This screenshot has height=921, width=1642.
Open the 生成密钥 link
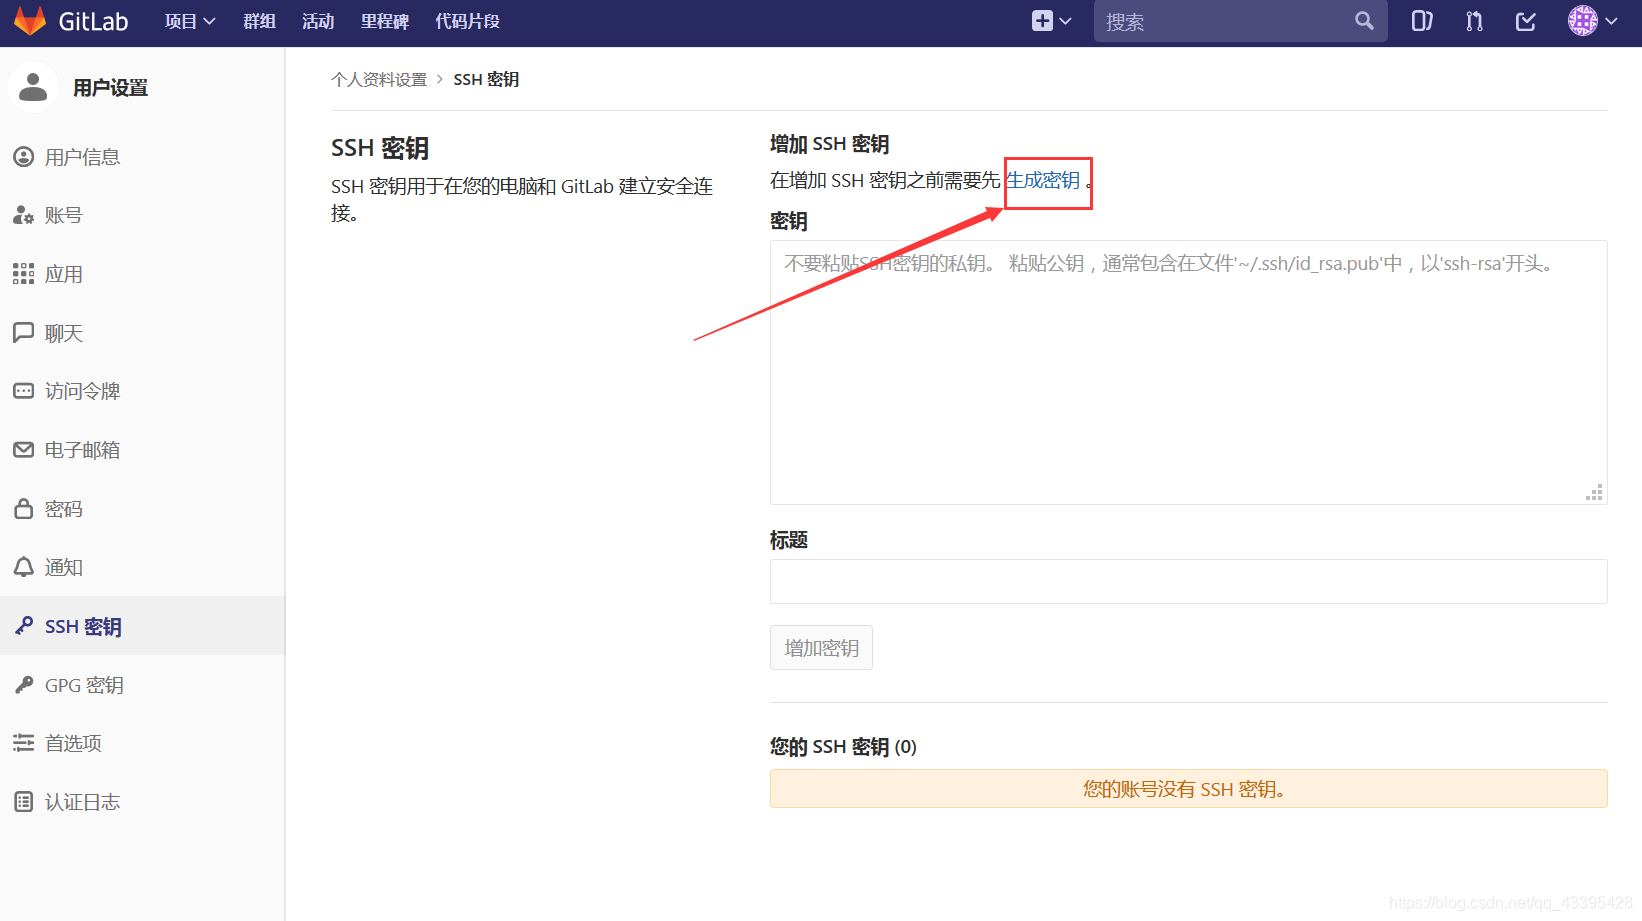(x=1043, y=180)
